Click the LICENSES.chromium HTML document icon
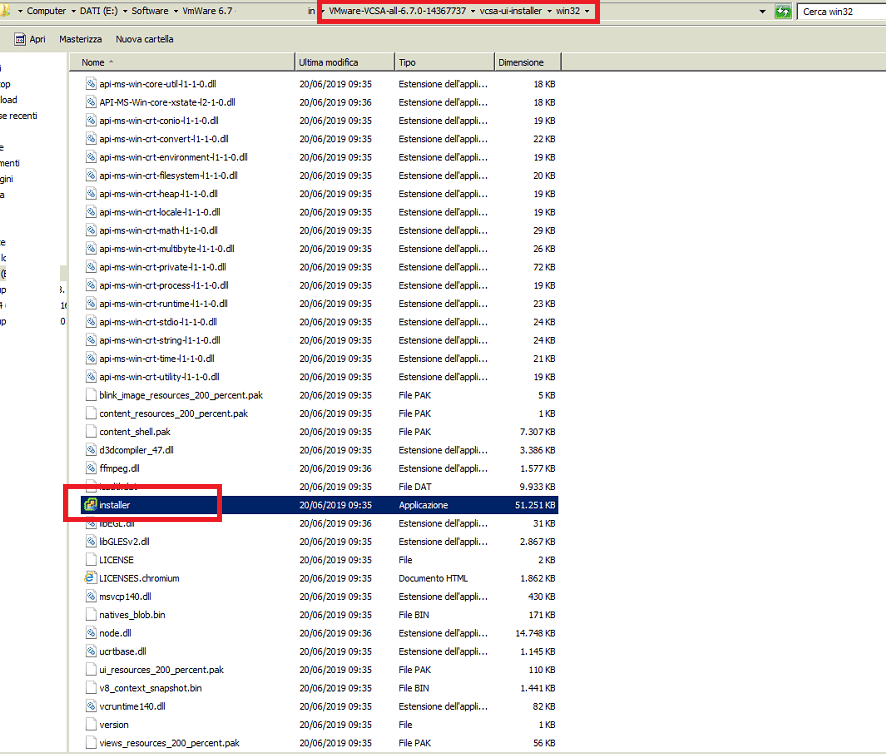 coord(90,578)
